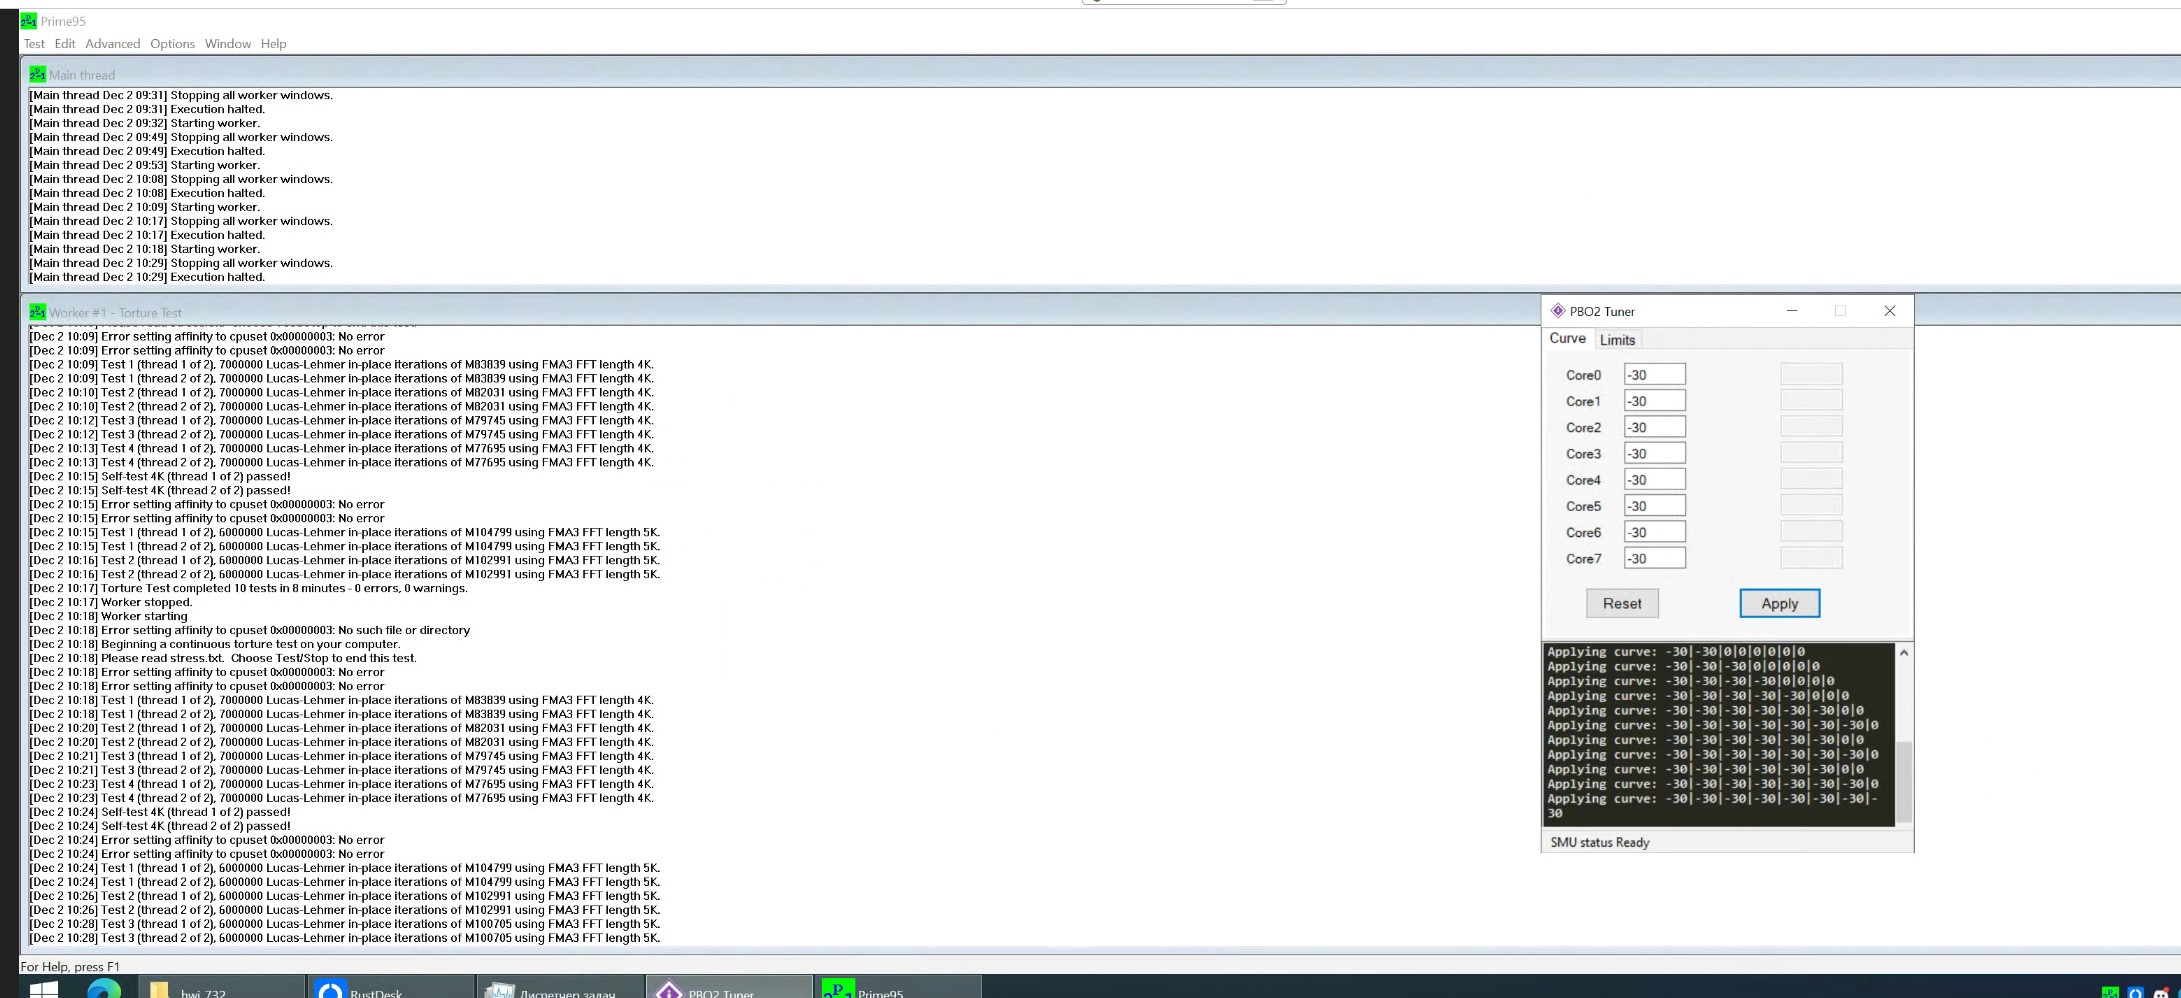
Task: Click the PBO2 Tuner log scrollbar thumb
Action: (x=1904, y=781)
